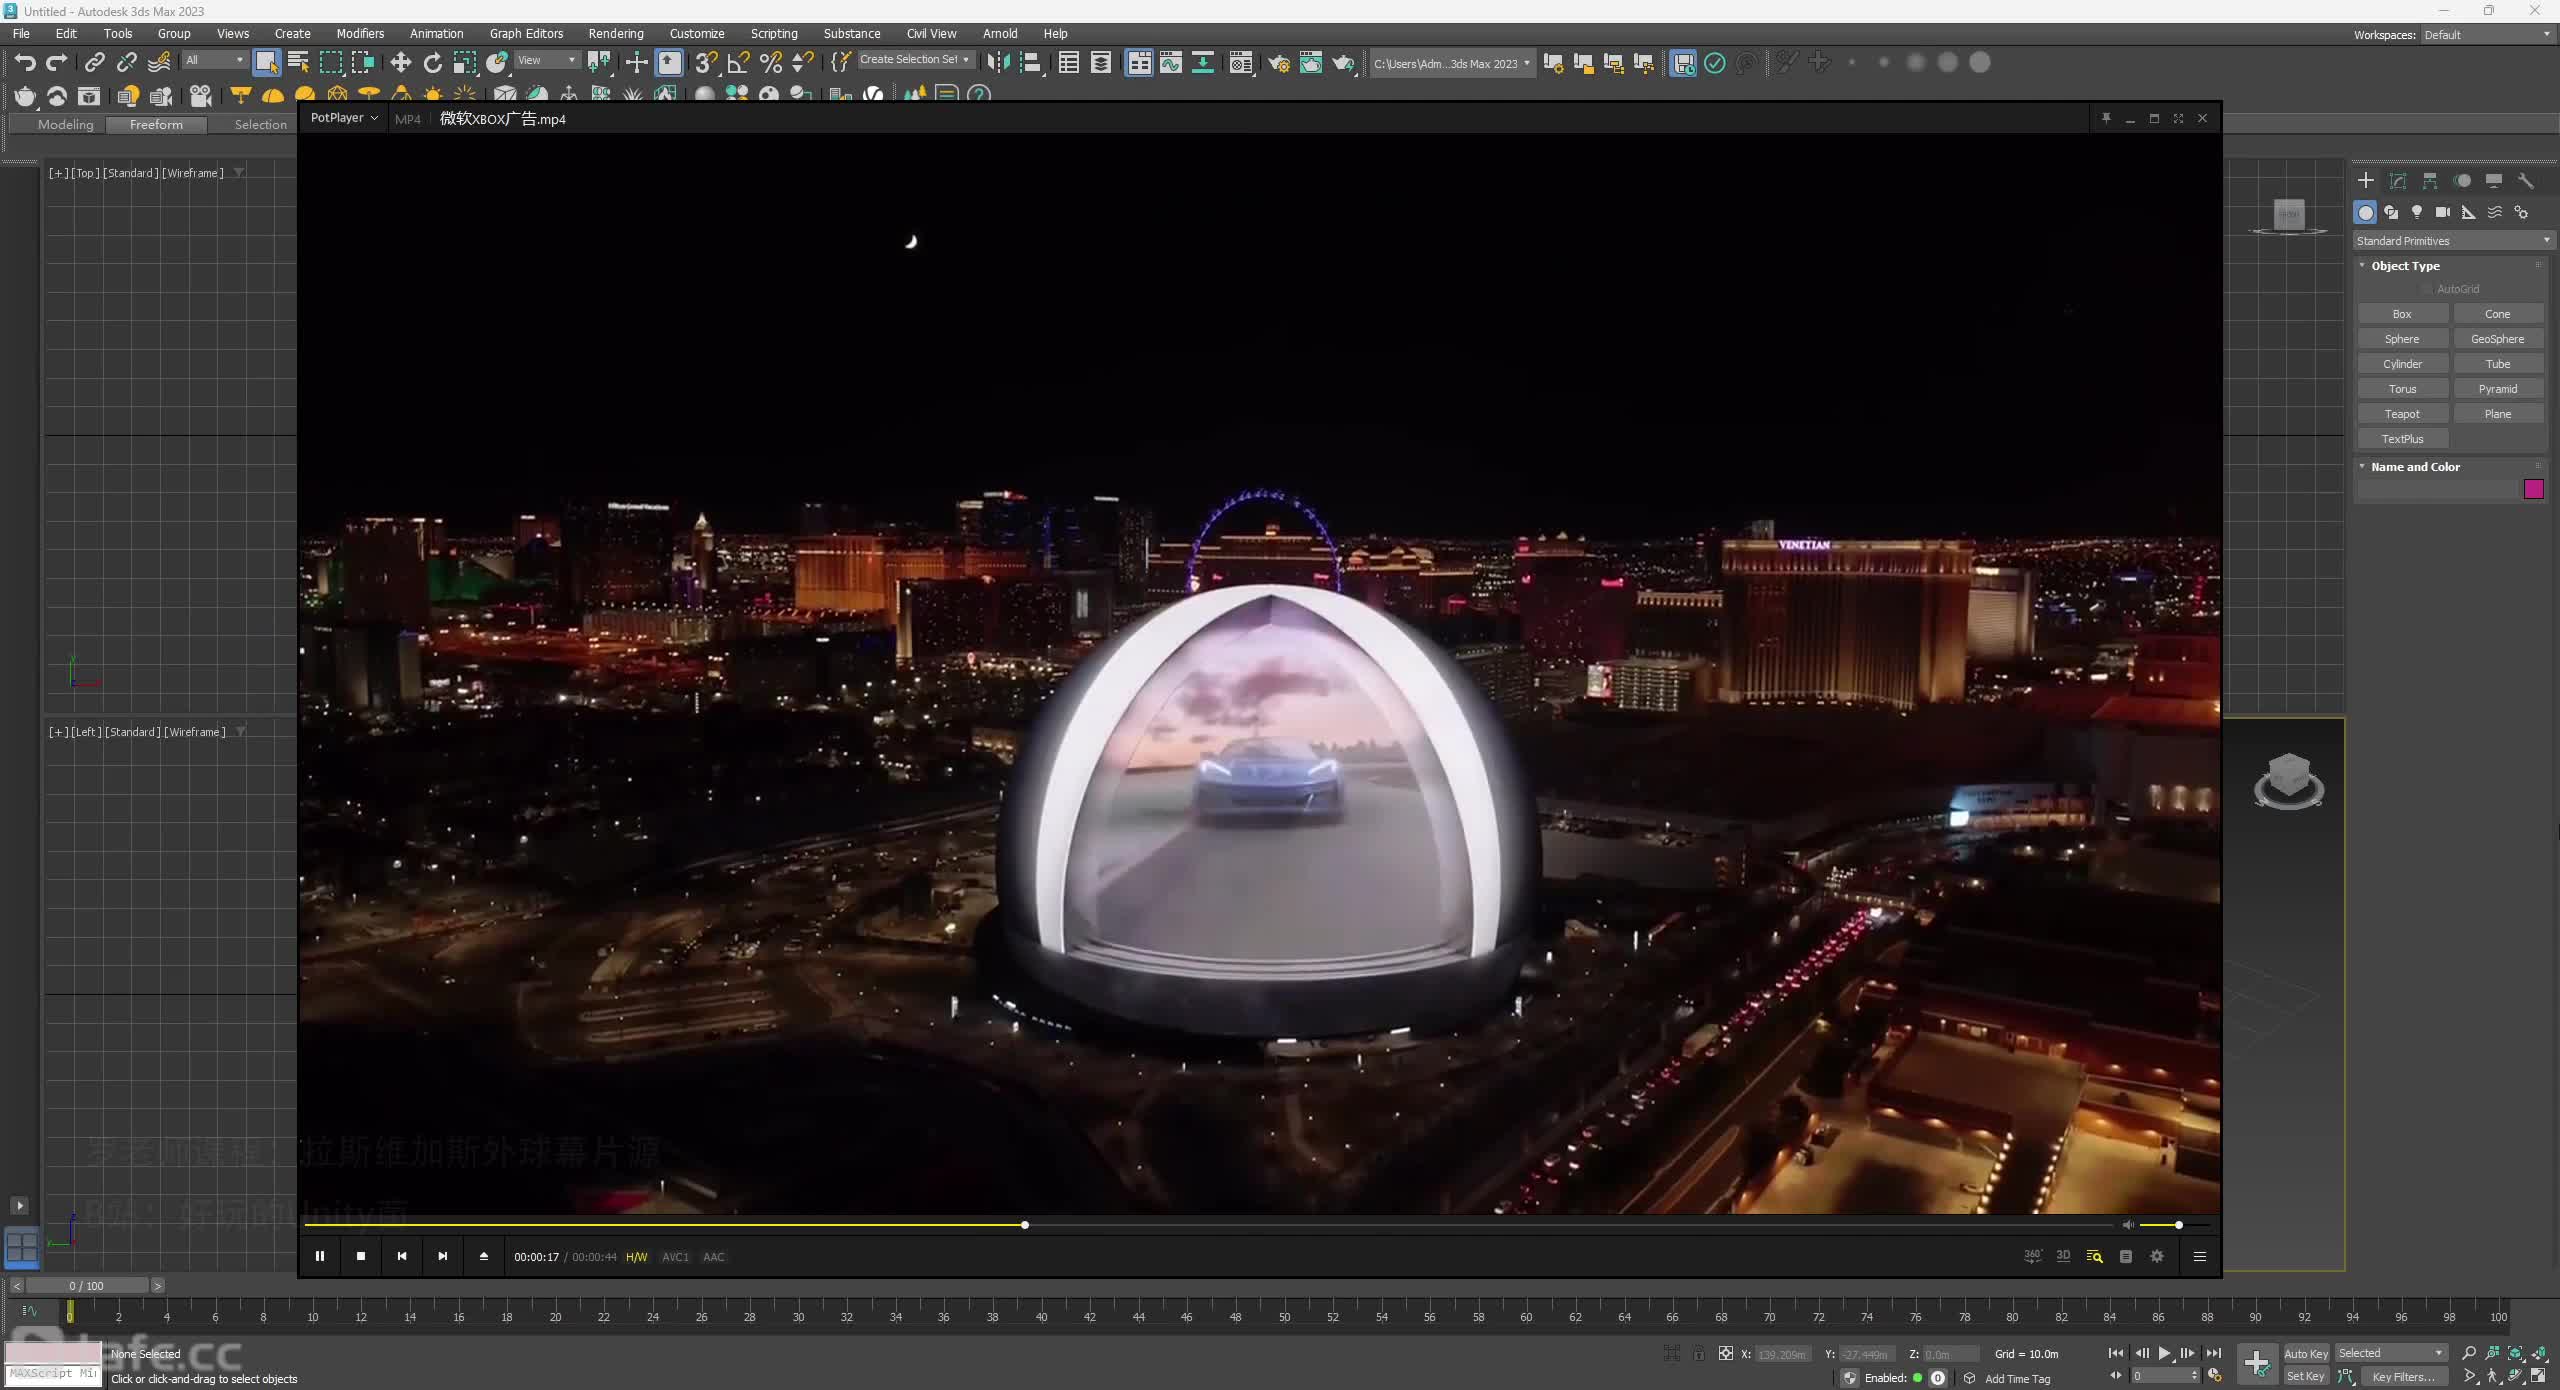Play animation in 3ds Max

2164,1353
